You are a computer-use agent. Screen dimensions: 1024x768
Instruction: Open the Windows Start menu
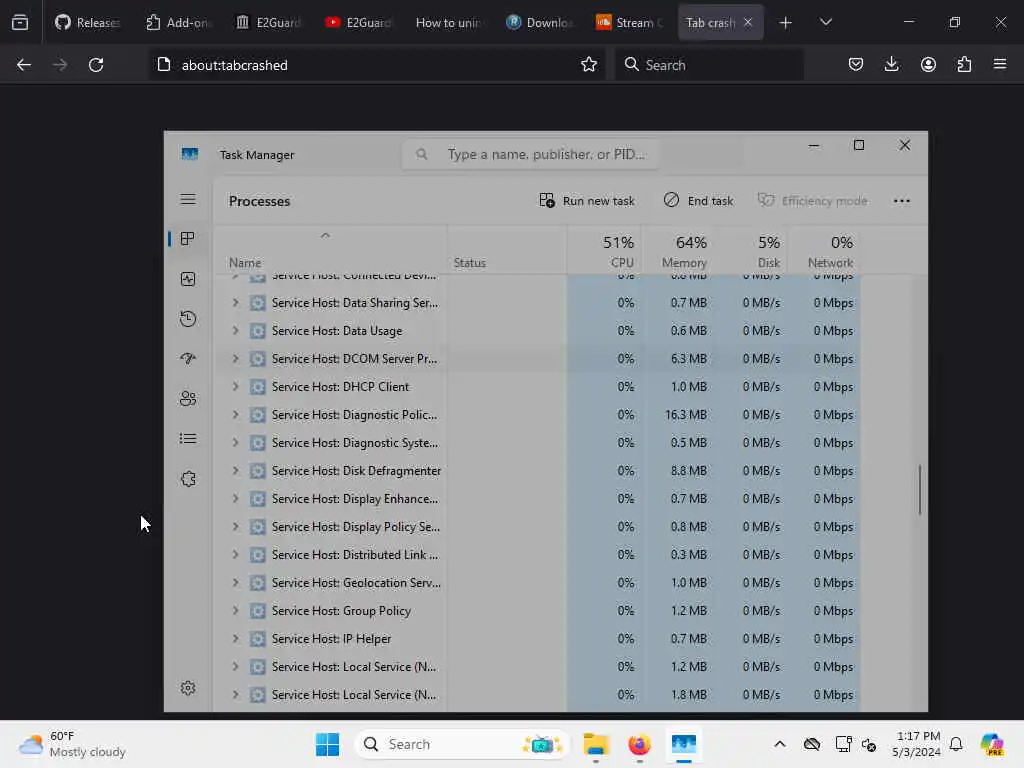[327, 744]
